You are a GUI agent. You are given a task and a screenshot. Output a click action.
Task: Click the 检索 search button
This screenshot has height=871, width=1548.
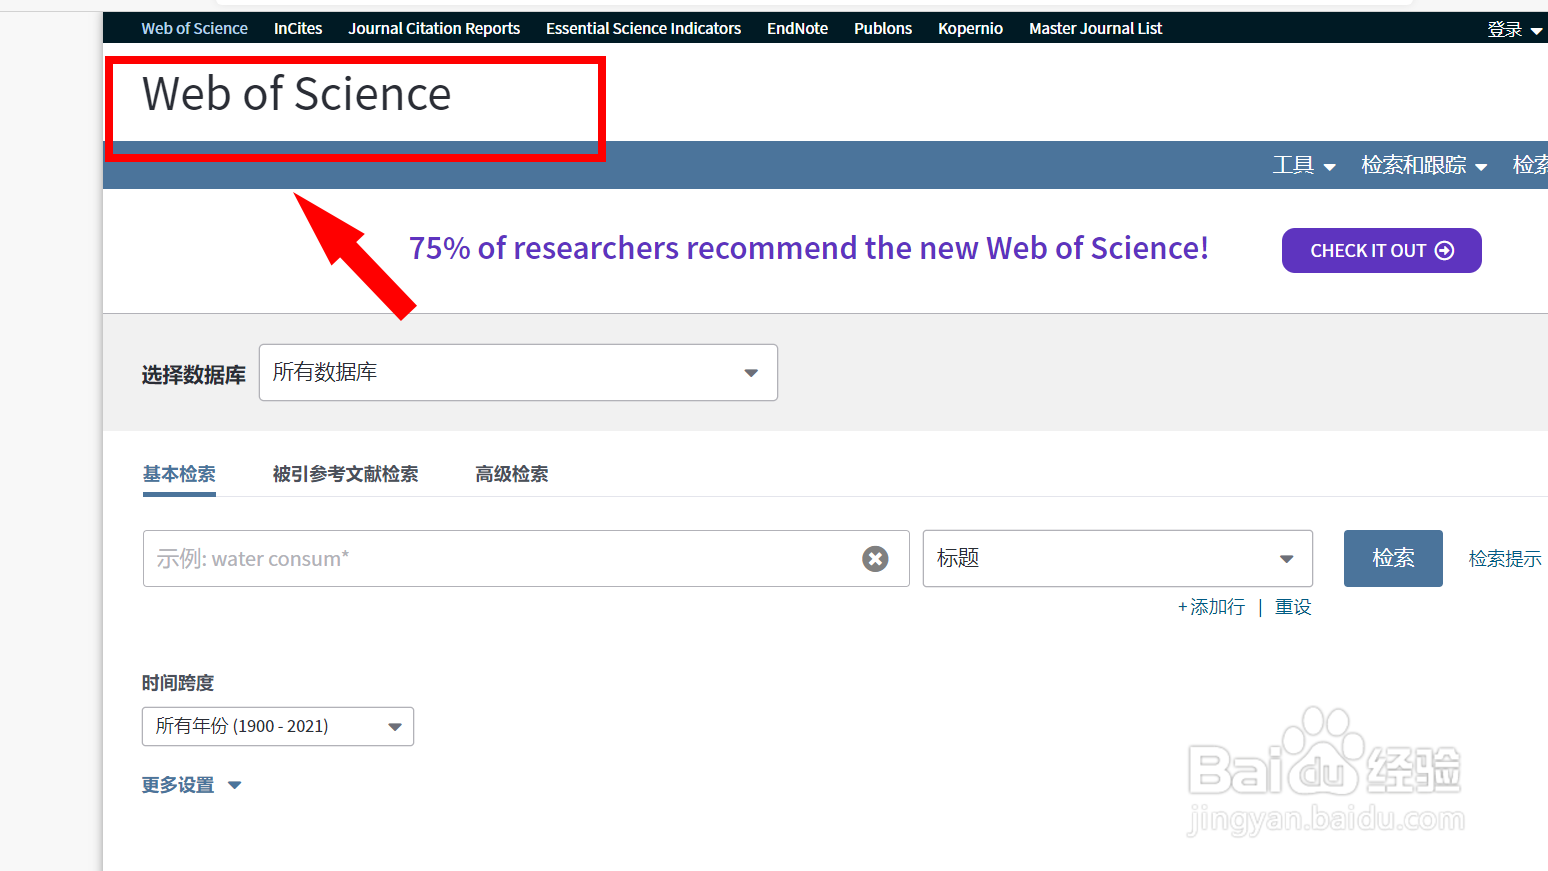coord(1393,558)
